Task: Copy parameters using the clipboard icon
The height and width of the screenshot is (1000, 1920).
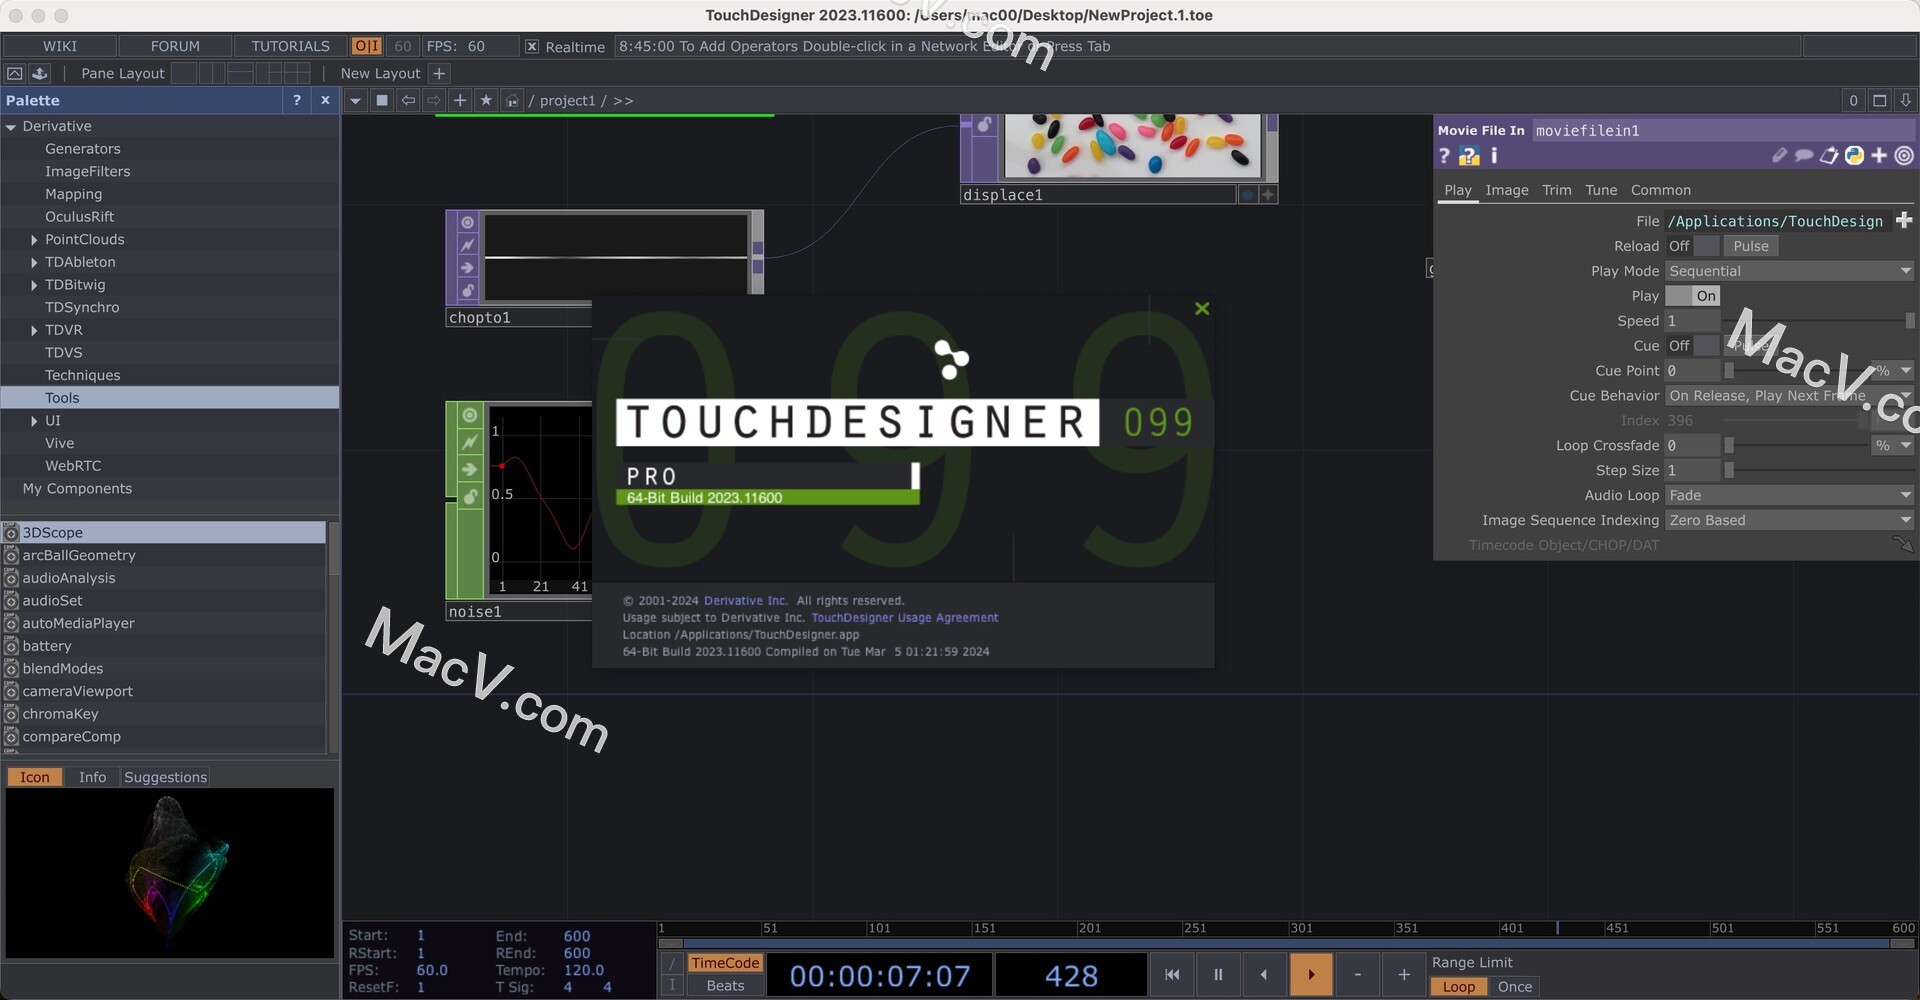Action: (x=1830, y=156)
